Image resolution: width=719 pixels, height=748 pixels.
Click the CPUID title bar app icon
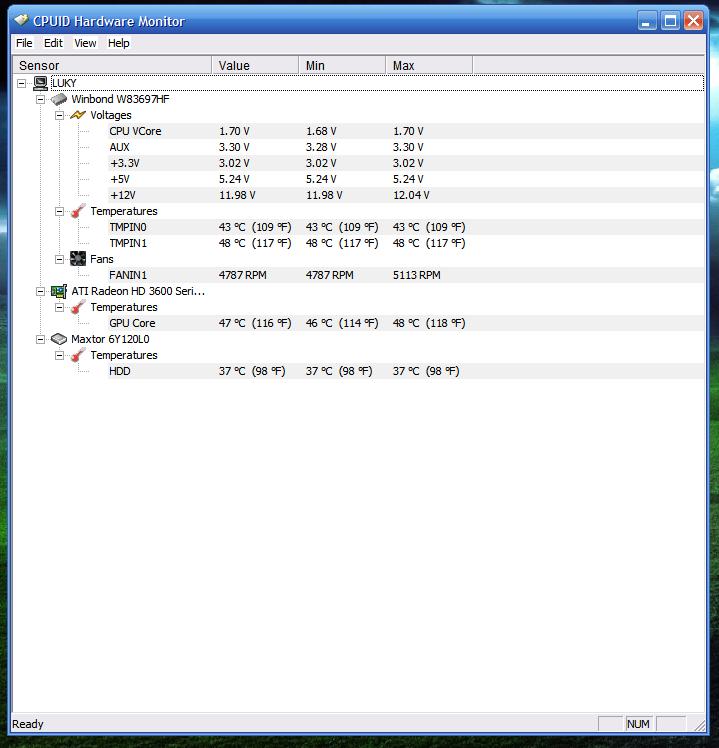21,20
